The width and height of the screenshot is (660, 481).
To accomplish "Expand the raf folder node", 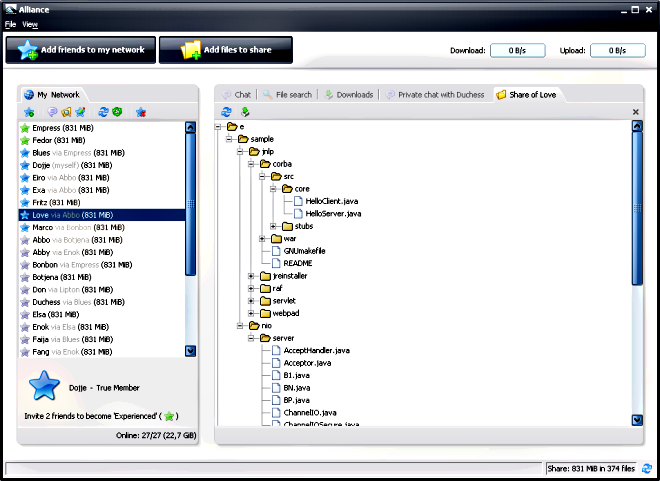I will (x=251, y=288).
